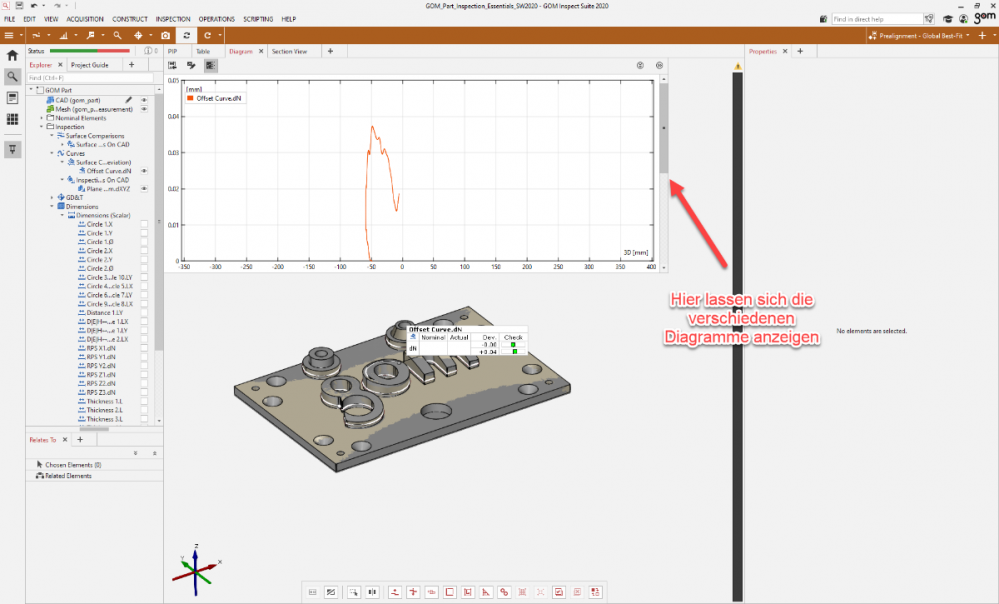Click the mirror symmetry icon in the bottom toolbar

tap(373, 592)
